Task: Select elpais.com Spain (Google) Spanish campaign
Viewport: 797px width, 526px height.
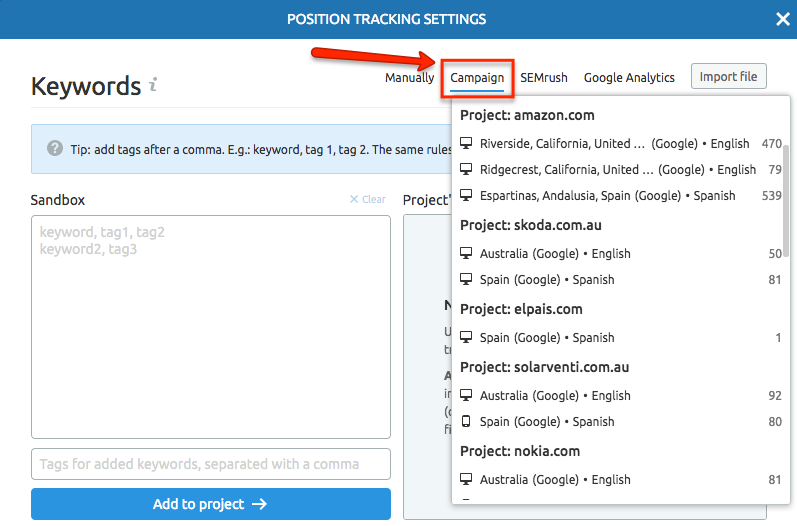Action: (x=620, y=337)
